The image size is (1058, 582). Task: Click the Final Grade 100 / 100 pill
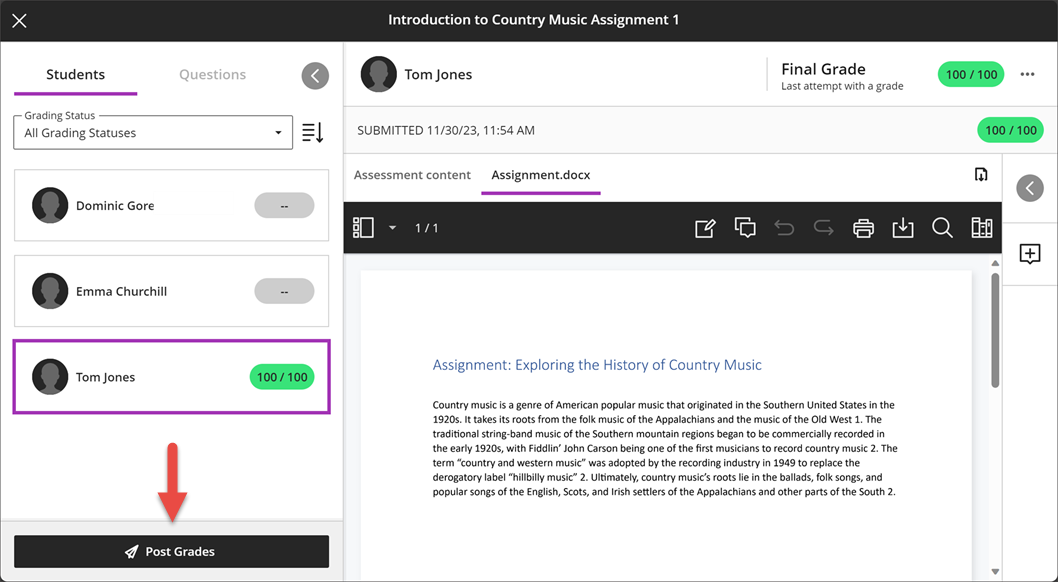tap(971, 74)
